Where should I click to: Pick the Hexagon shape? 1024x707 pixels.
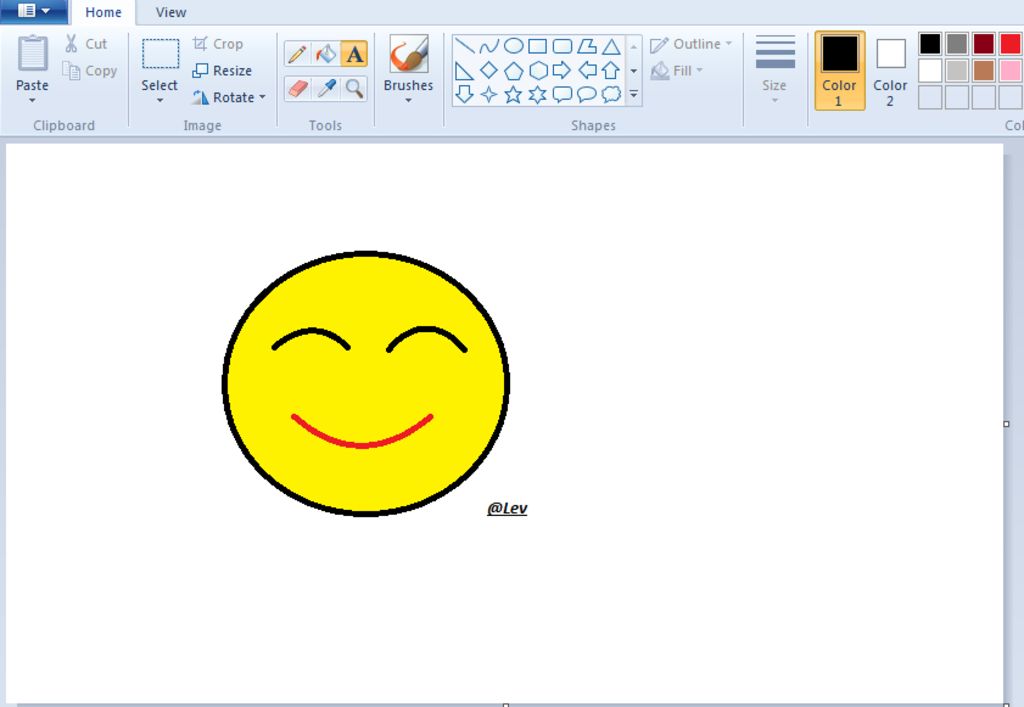[x=537, y=70]
